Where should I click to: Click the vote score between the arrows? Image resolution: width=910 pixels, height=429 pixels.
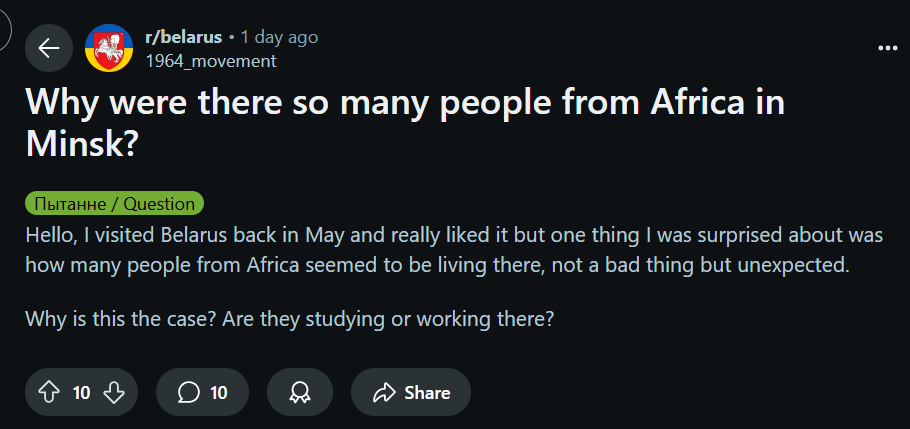pos(82,393)
